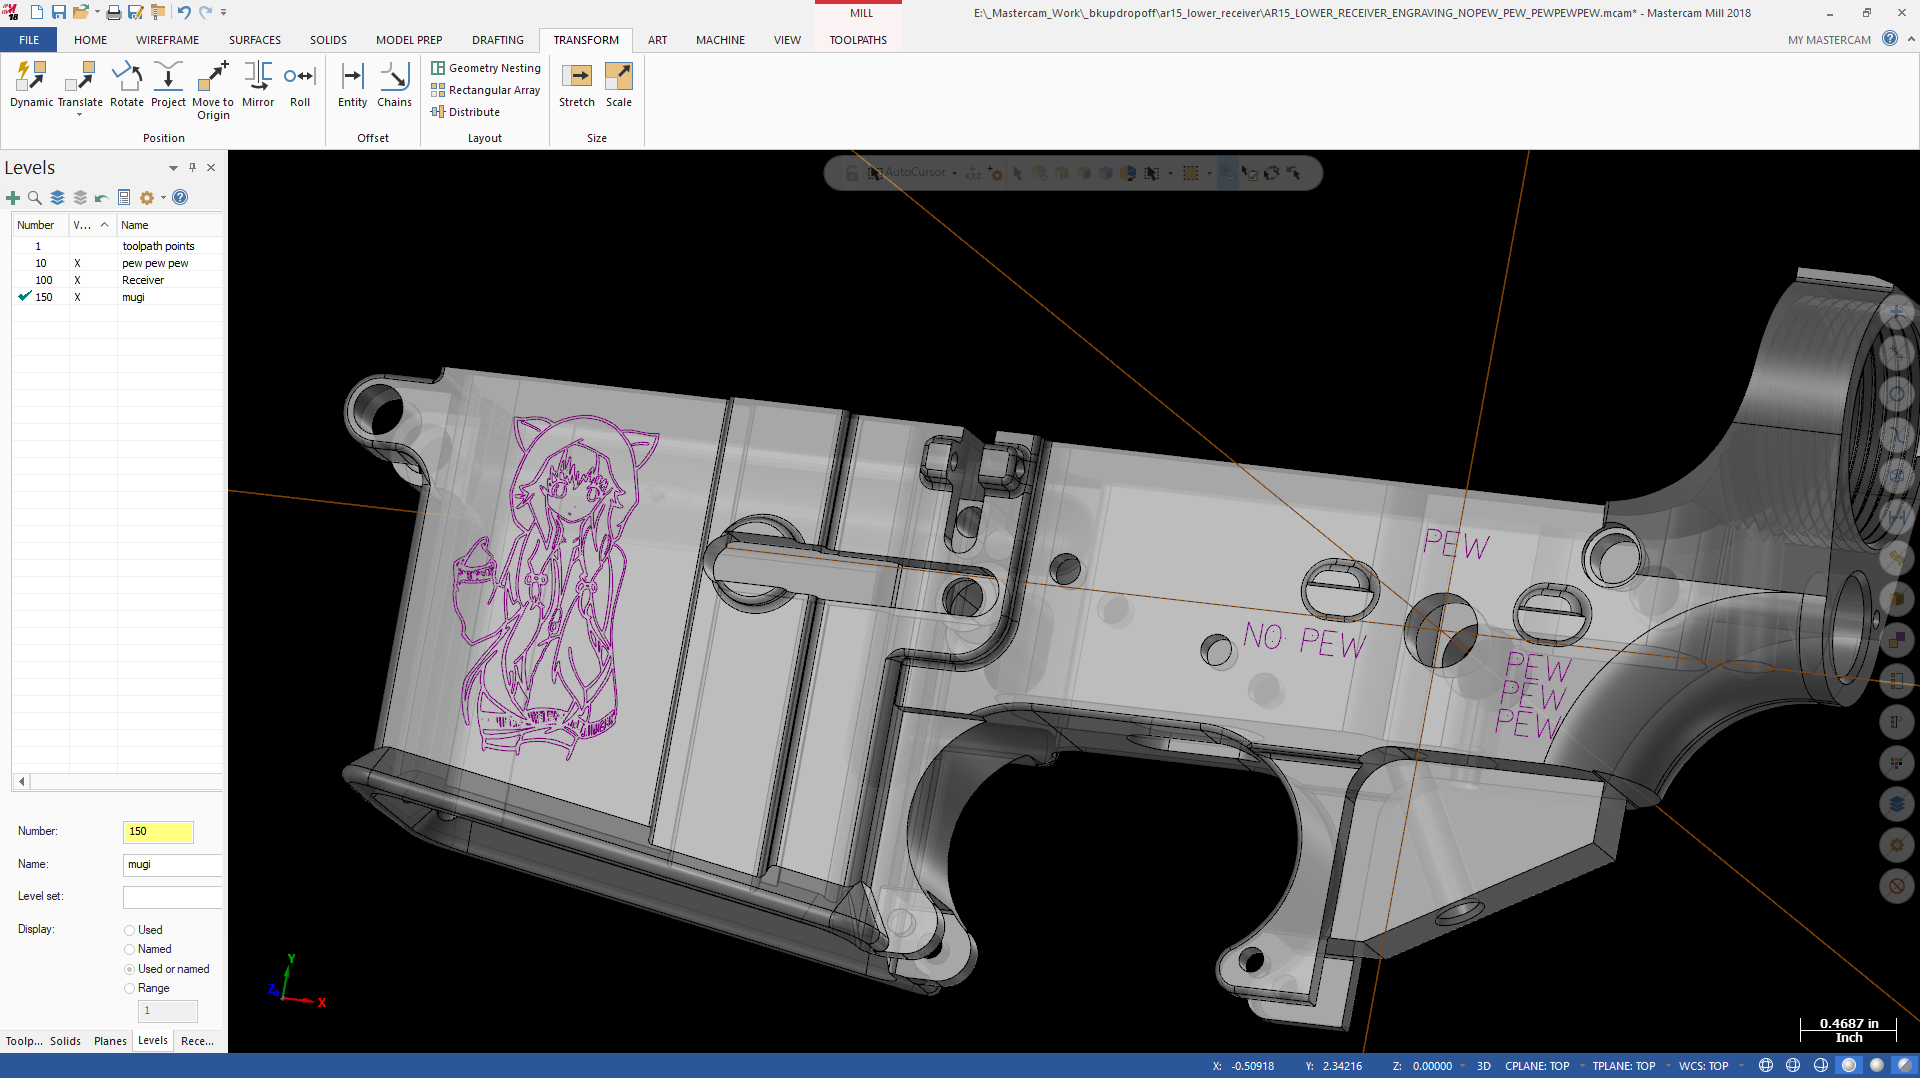Click the empty Level set field
1920x1078 pixels.
click(172, 897)
